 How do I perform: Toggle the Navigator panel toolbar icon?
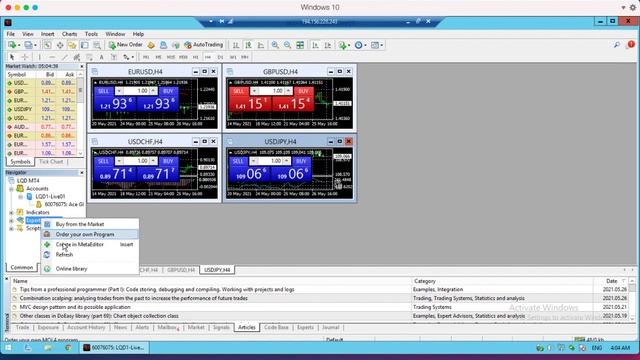coord(72,45)
